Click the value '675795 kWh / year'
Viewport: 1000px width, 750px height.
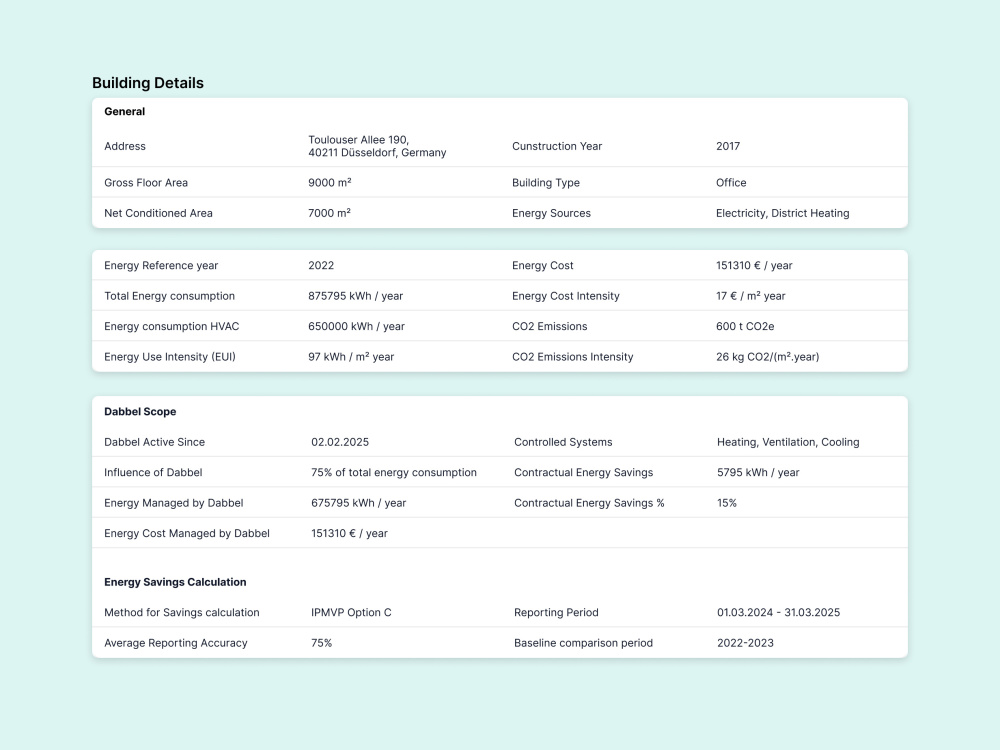[358, 503]
